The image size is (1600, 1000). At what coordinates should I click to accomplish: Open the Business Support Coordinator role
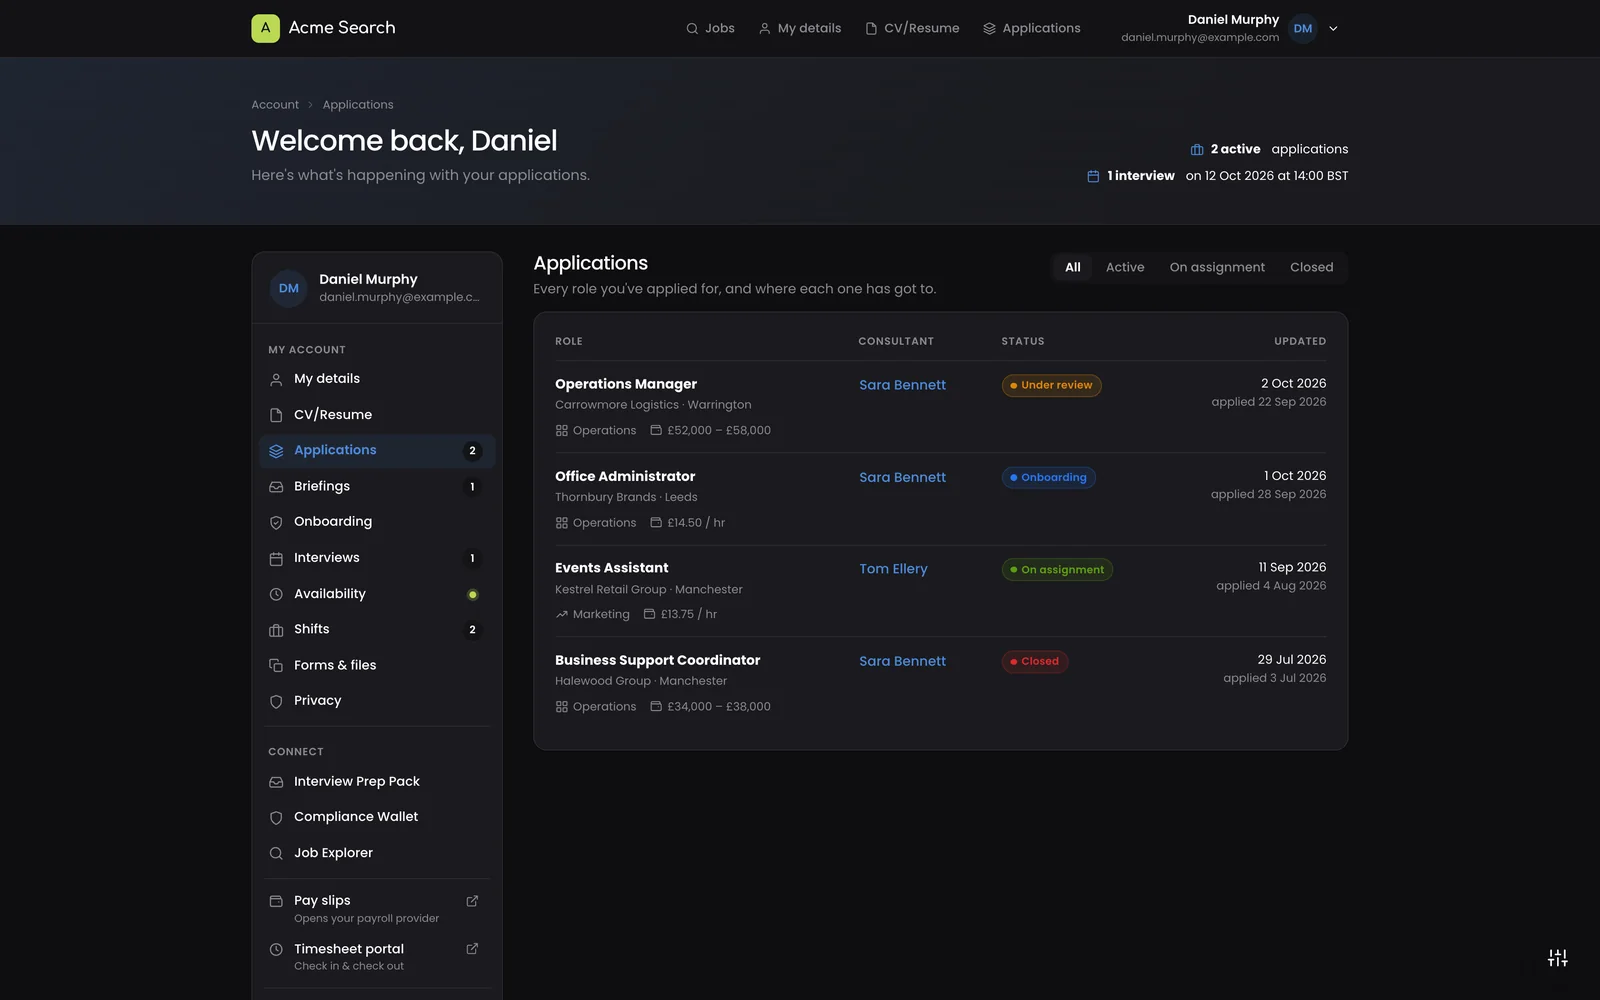point(657,660)
